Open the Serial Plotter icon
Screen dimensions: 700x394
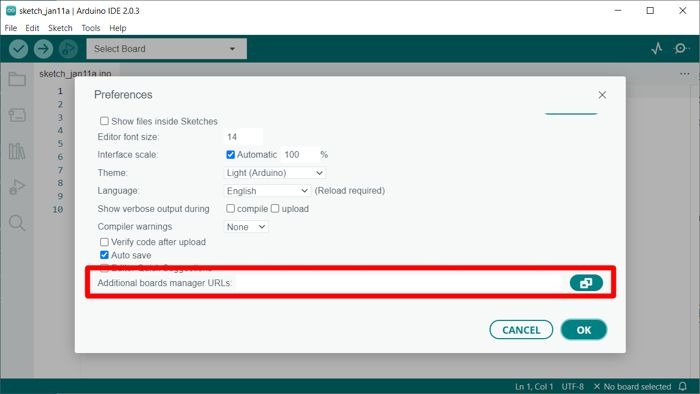(x=656, y=48)
